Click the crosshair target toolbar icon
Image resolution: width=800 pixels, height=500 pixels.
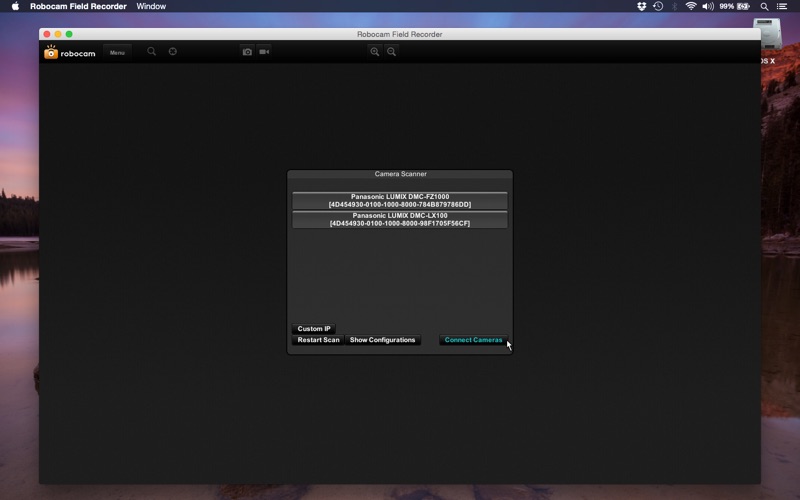point(173,52)
